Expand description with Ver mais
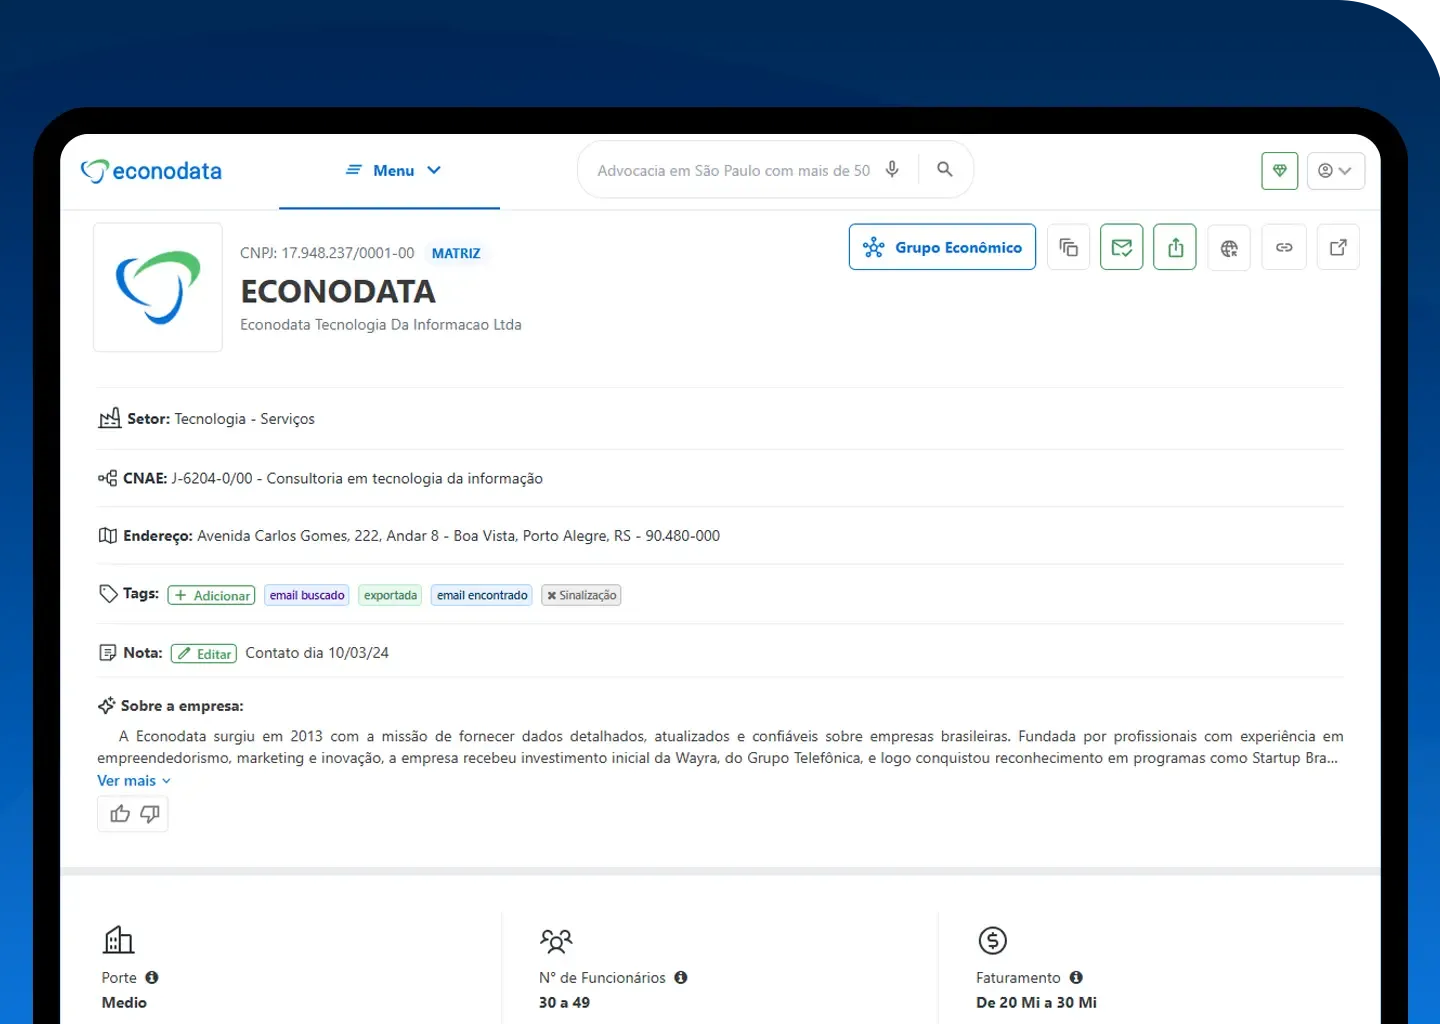 point(126,780)
